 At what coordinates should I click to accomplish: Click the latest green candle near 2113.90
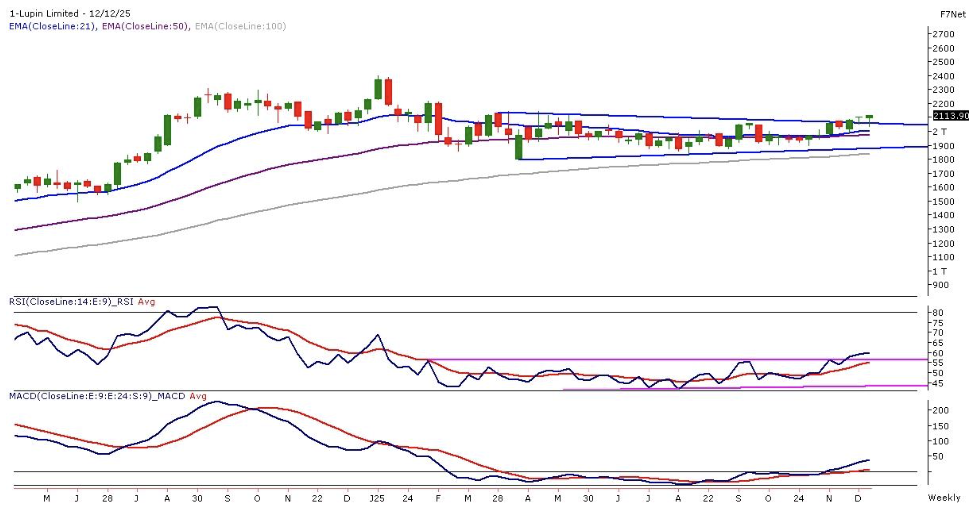pyautogui.click(x=869, y=118)
